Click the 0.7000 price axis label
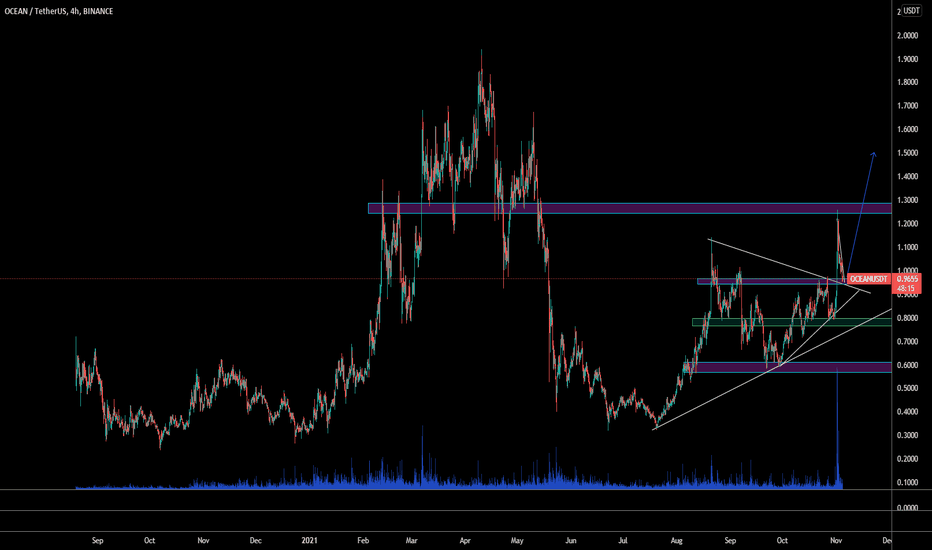The image size is (932, 550). pyautogui.click(x=907, y=342)
